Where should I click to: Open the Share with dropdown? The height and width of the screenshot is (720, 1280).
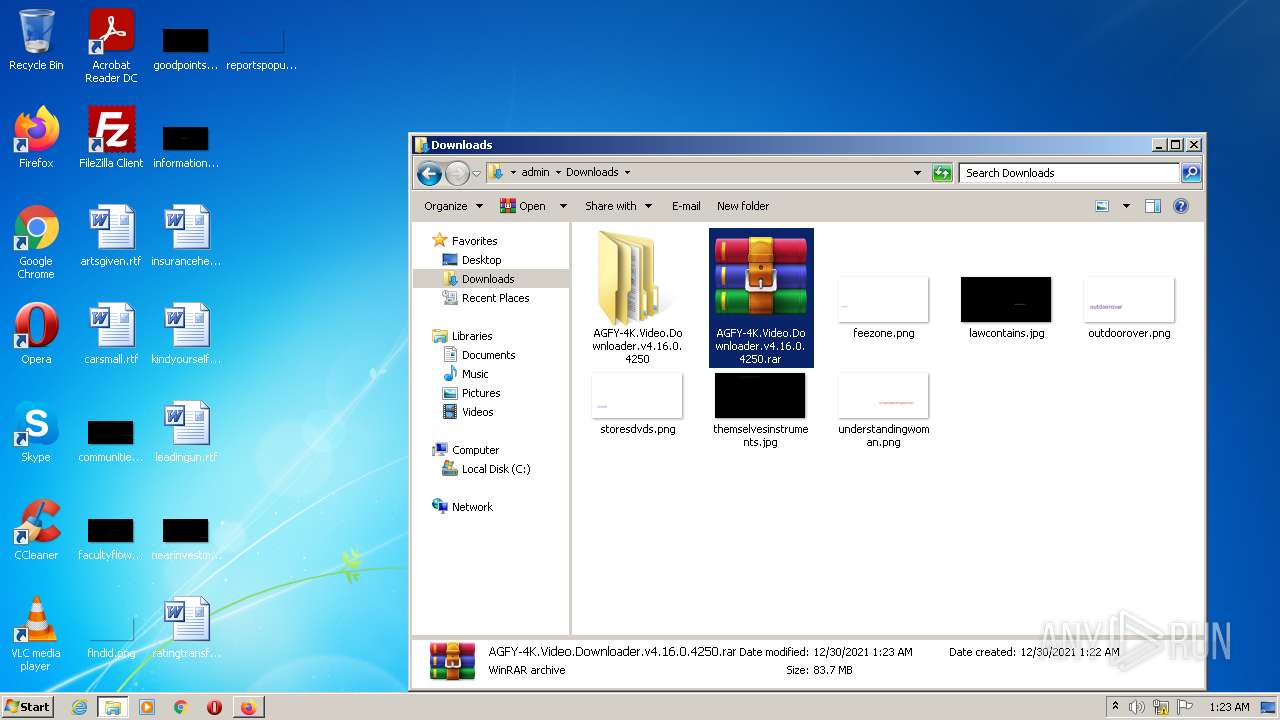618,206
